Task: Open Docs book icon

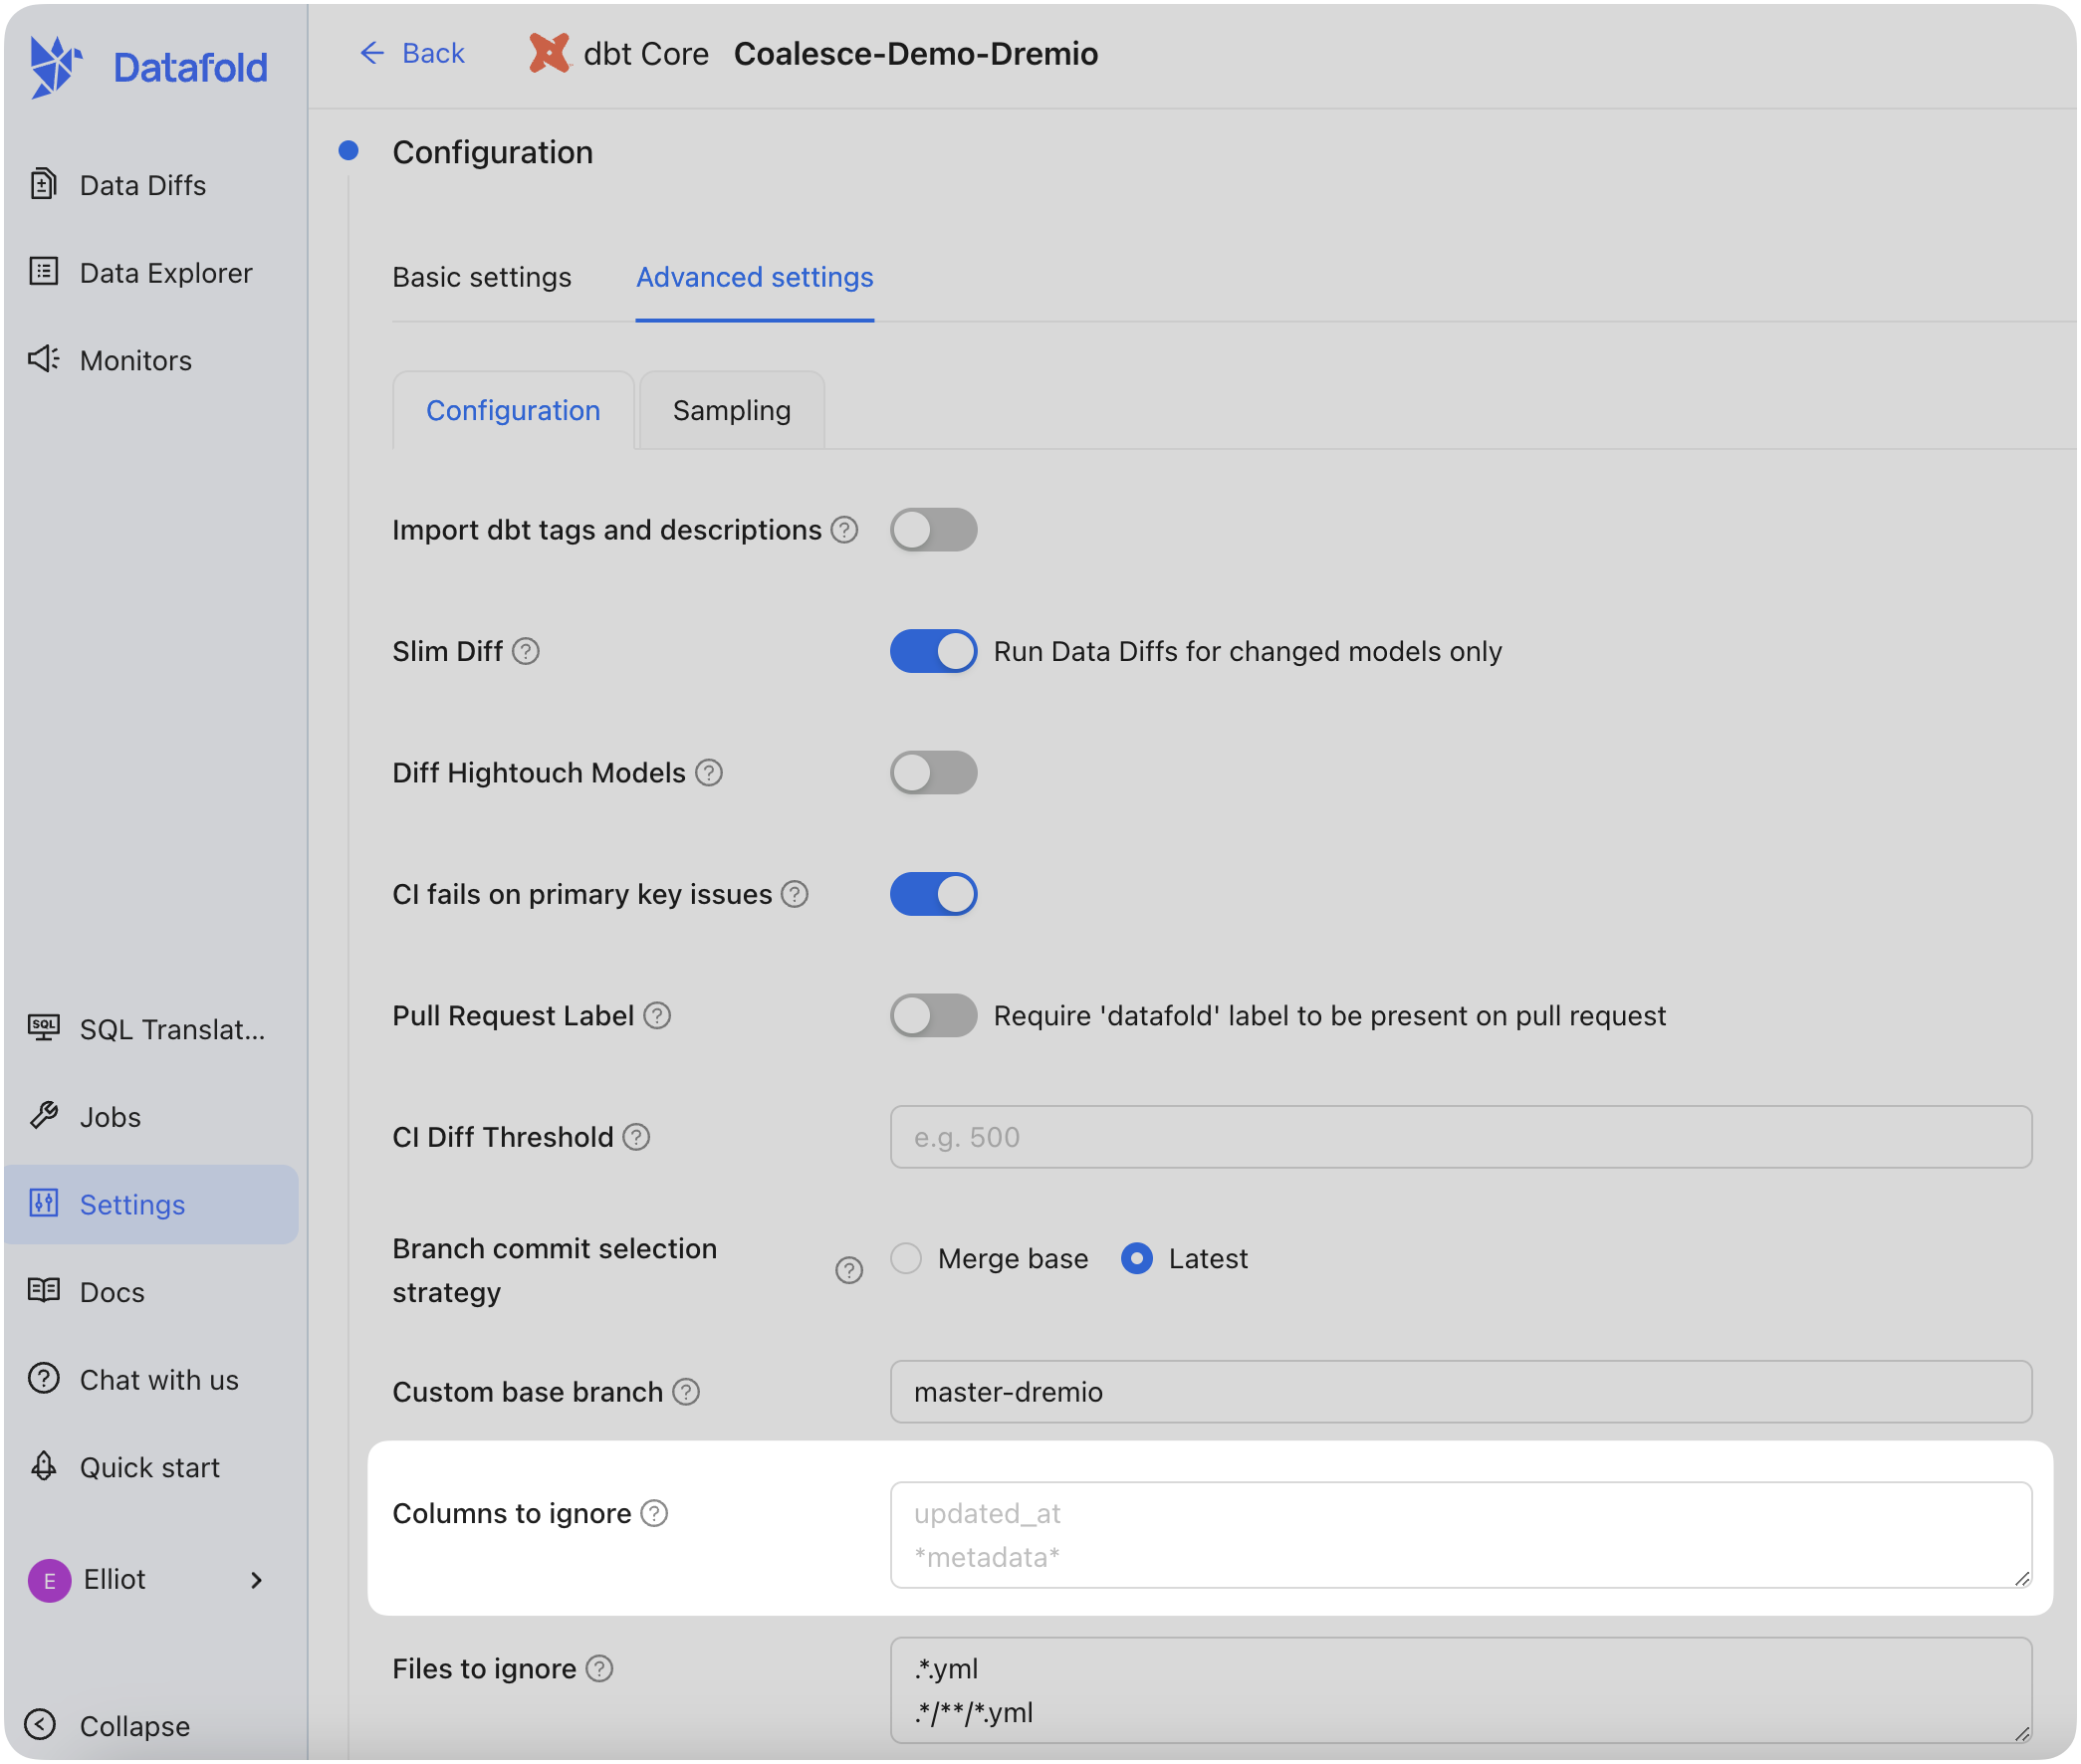Action: (44, 1291)
